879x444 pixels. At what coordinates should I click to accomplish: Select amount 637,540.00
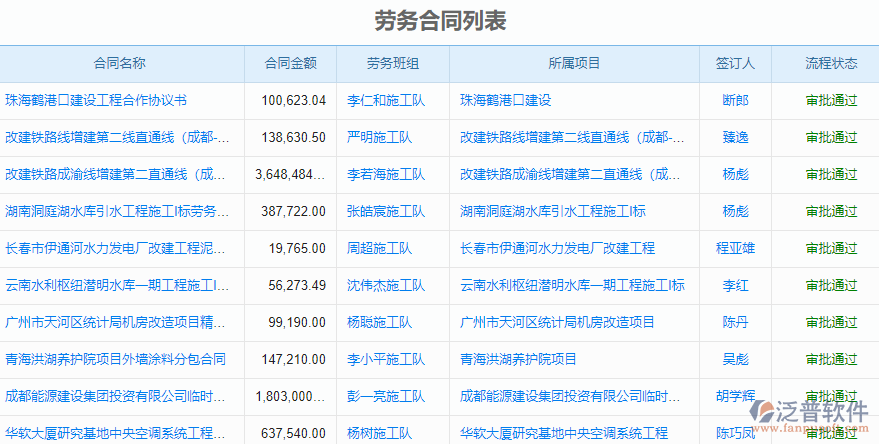click(293, 433)
